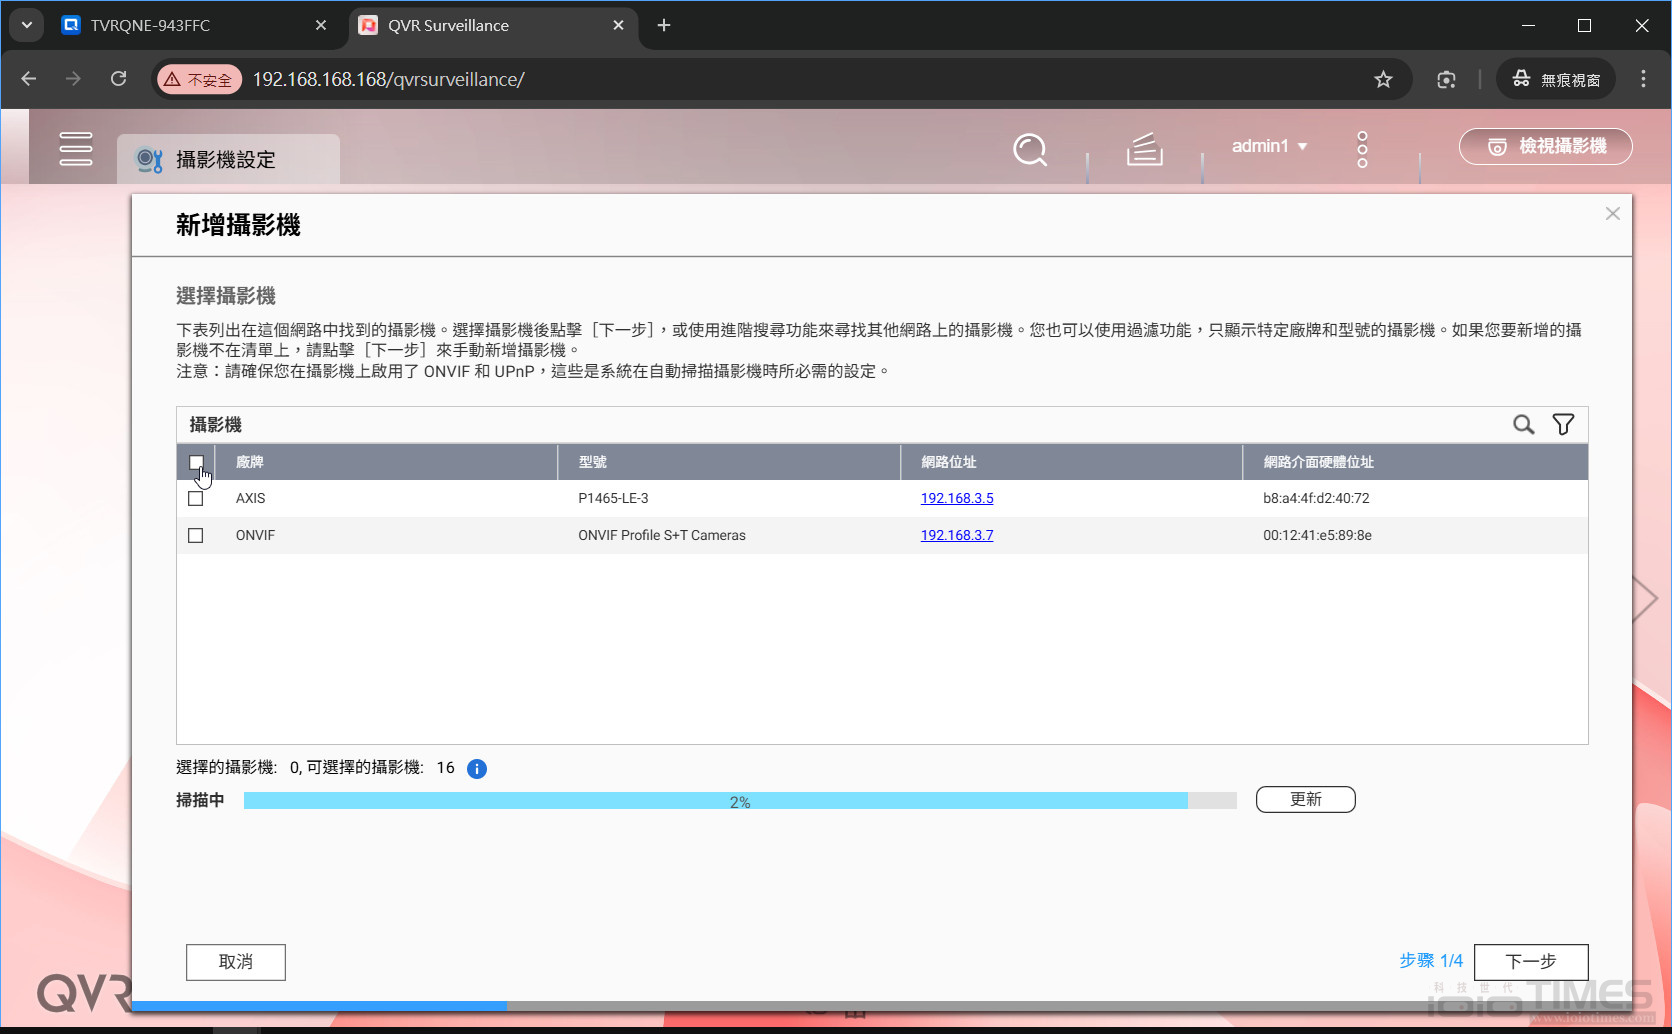Click the camera list search icon
Image resolution: width=1672 pixels, height=1034 pixels.
1523,424
